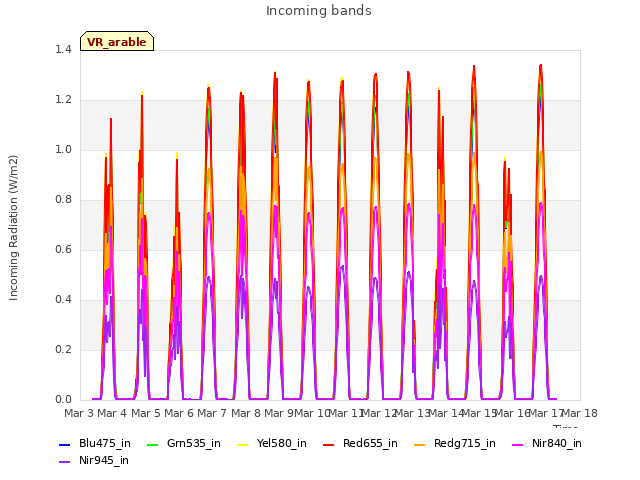
Task: Click the 0.2 y-axis tick label
Action: click(x=63, y=350)
